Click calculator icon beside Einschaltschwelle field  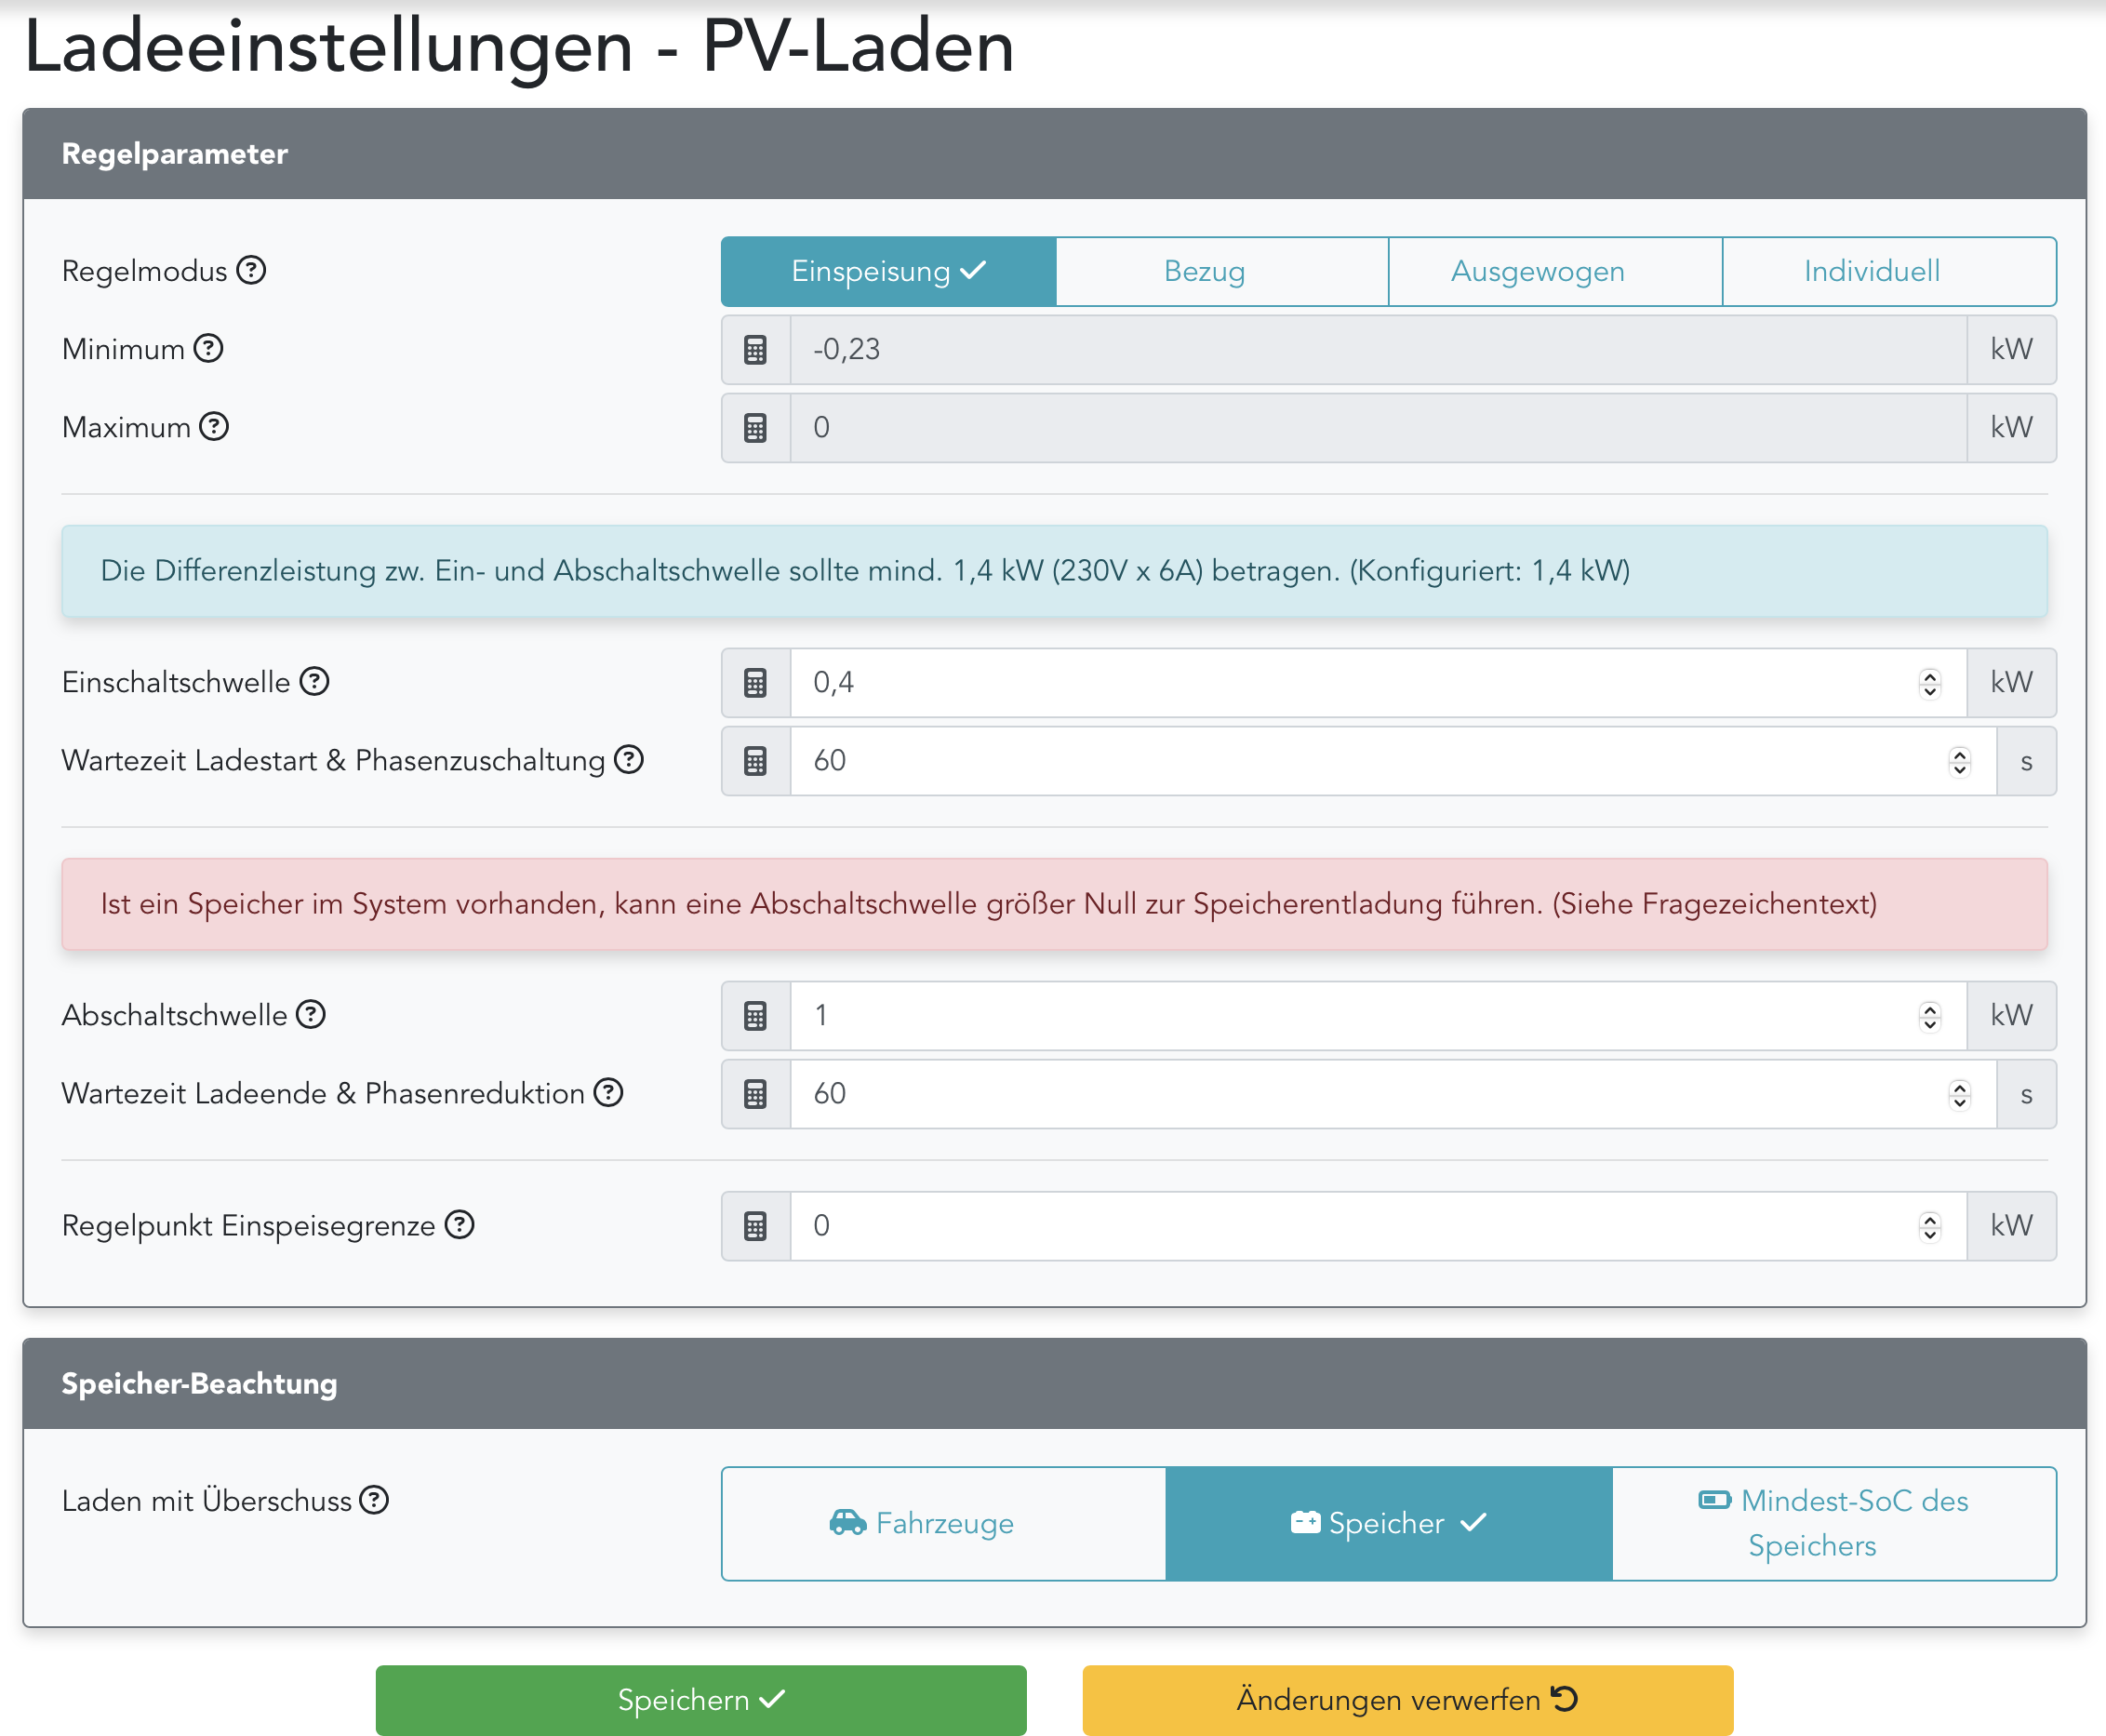click(755, 683)
